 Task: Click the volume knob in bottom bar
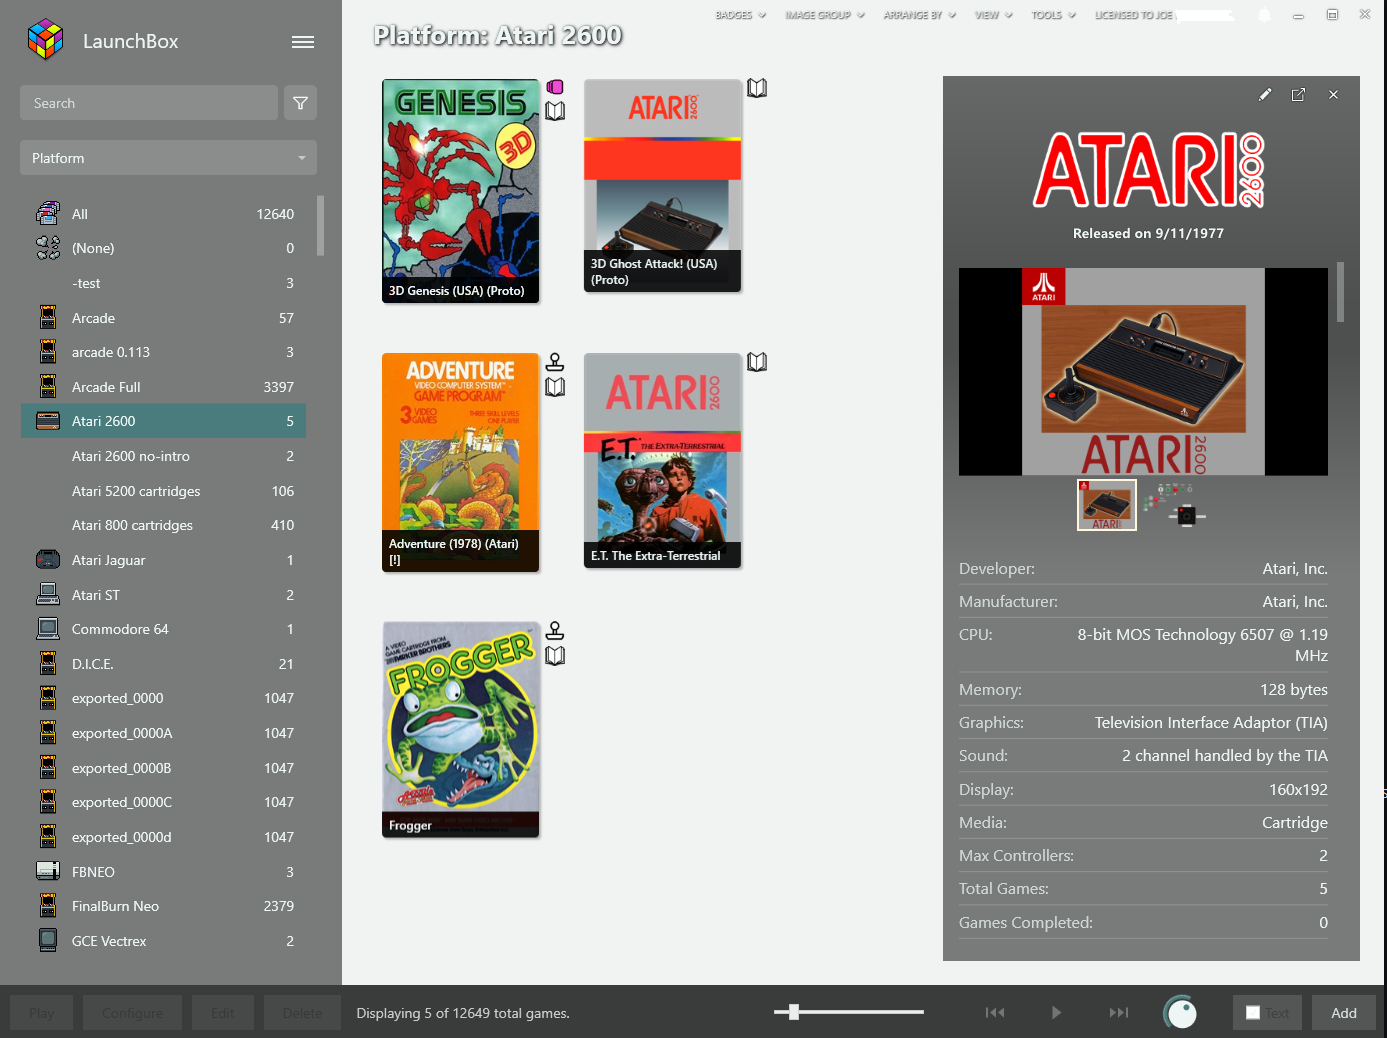click(1181, 1012)
